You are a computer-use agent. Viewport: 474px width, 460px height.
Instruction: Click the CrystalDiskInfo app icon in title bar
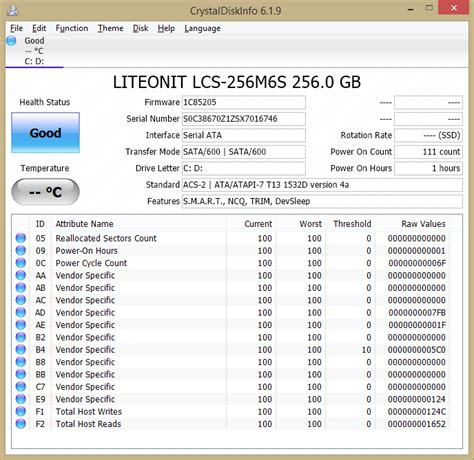coord(13,10)
